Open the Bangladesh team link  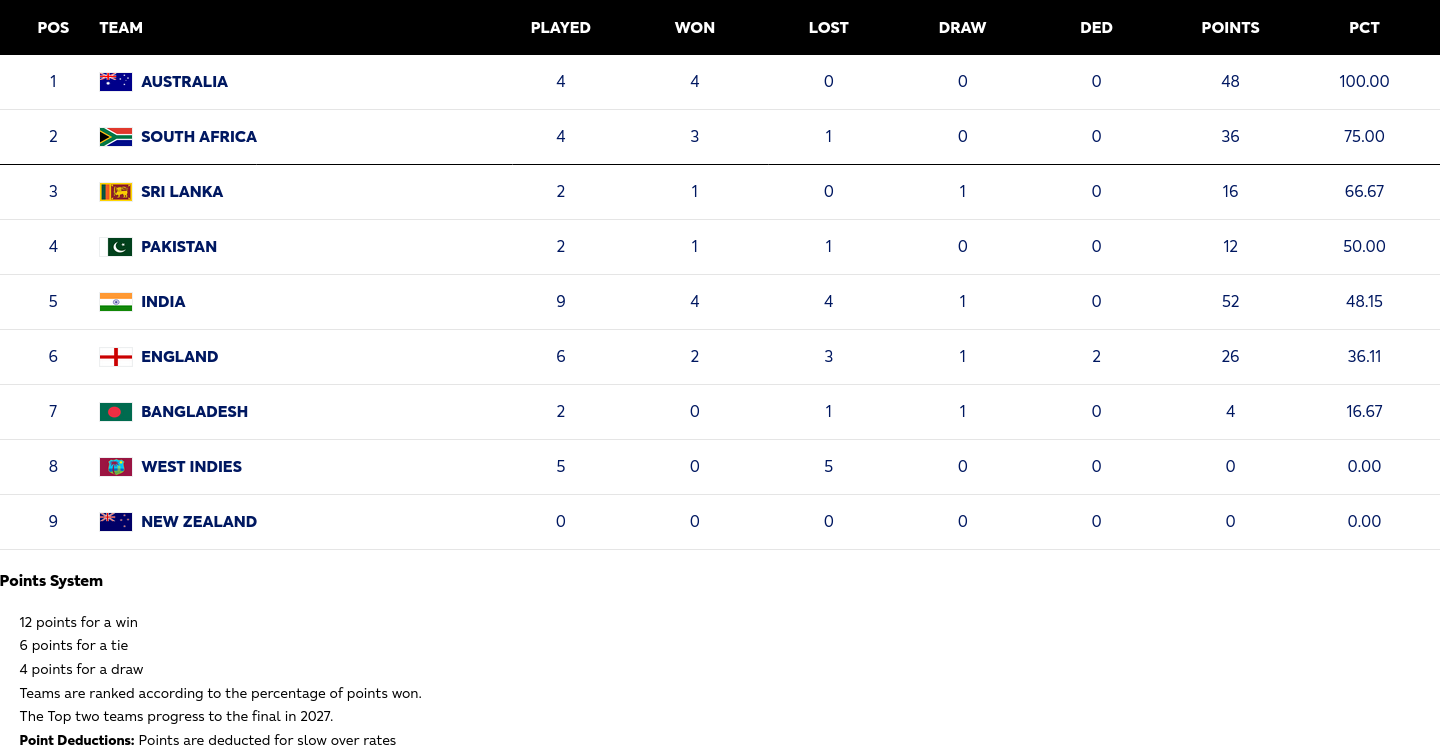coord(194,412)
